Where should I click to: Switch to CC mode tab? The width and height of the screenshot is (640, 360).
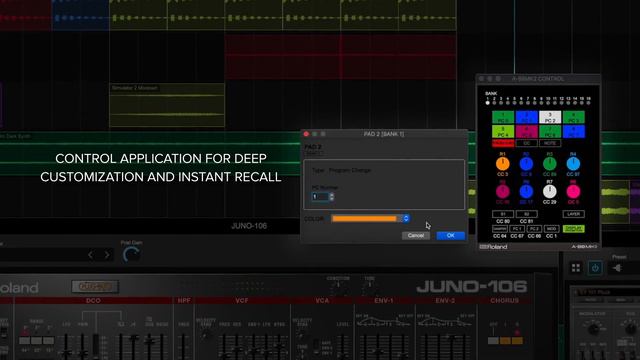pyautogui.click(x=527, y=143)
